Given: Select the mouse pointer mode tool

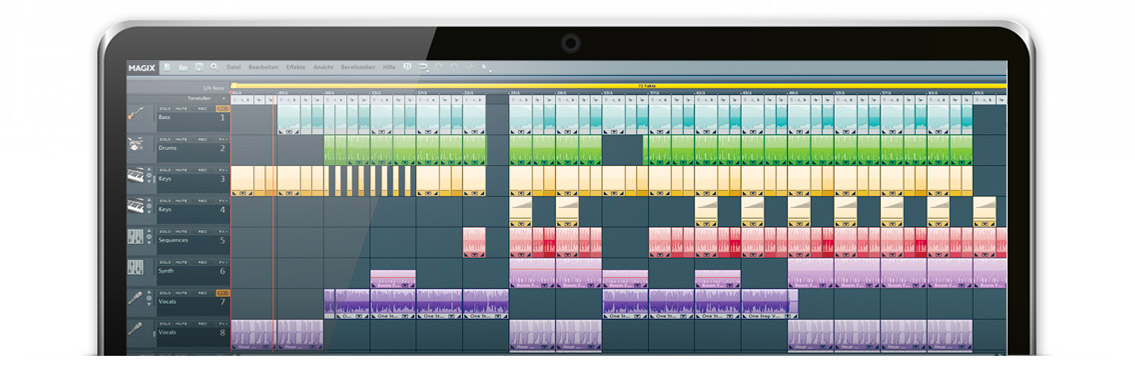Looking at the screenshot, I should click(x=486, y=68).
